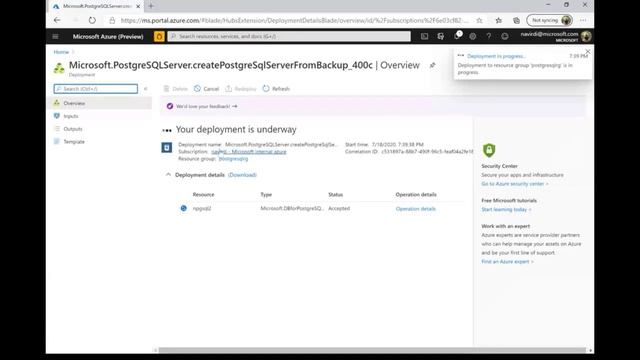Select Inputs in the left menu
Viewport: 640px width, 360px height.
pos(100,116)
